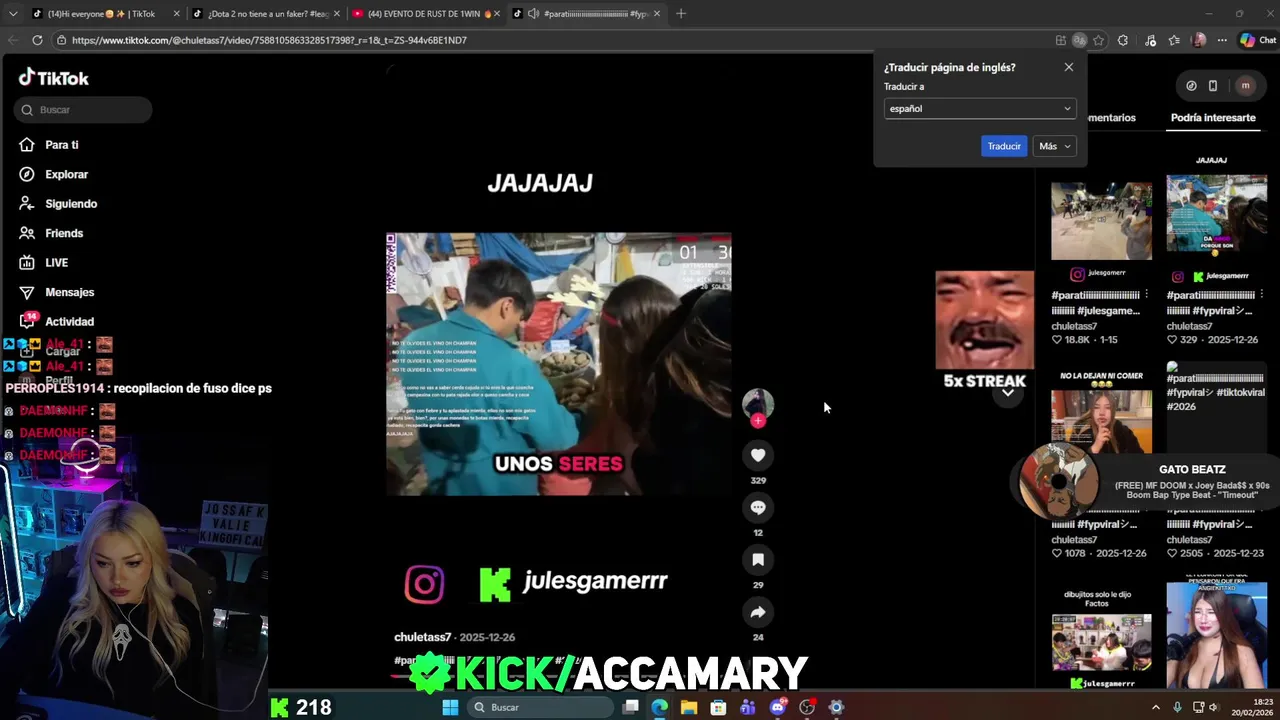Open LIVE in the sidebar

56,263
